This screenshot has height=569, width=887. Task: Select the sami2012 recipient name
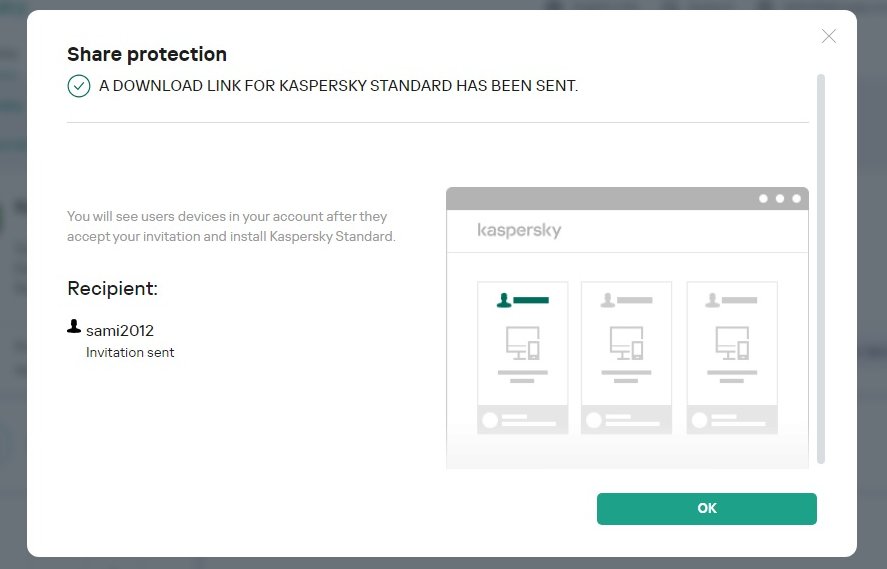coord(120,330)
